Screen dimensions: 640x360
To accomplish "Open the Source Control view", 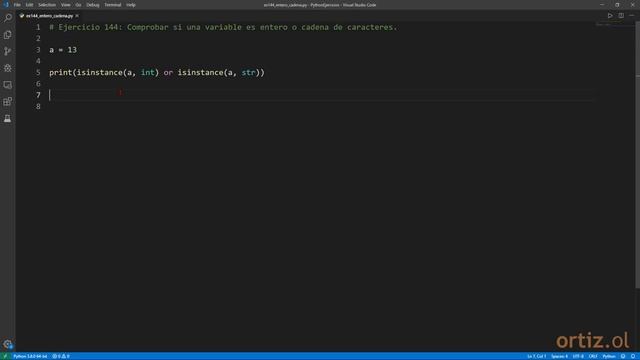I will pos(7,51).
